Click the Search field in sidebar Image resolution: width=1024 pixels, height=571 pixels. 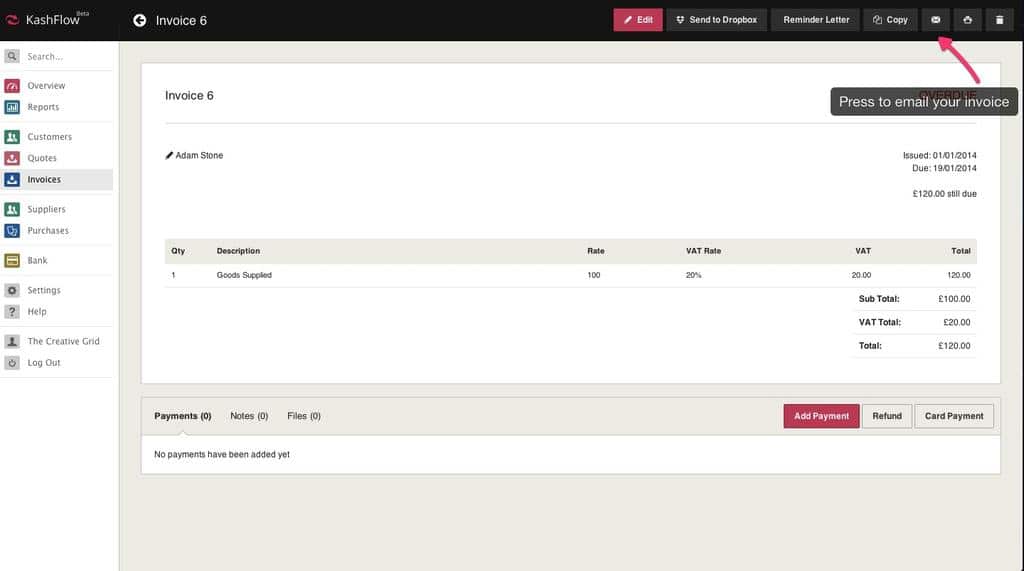65,57
